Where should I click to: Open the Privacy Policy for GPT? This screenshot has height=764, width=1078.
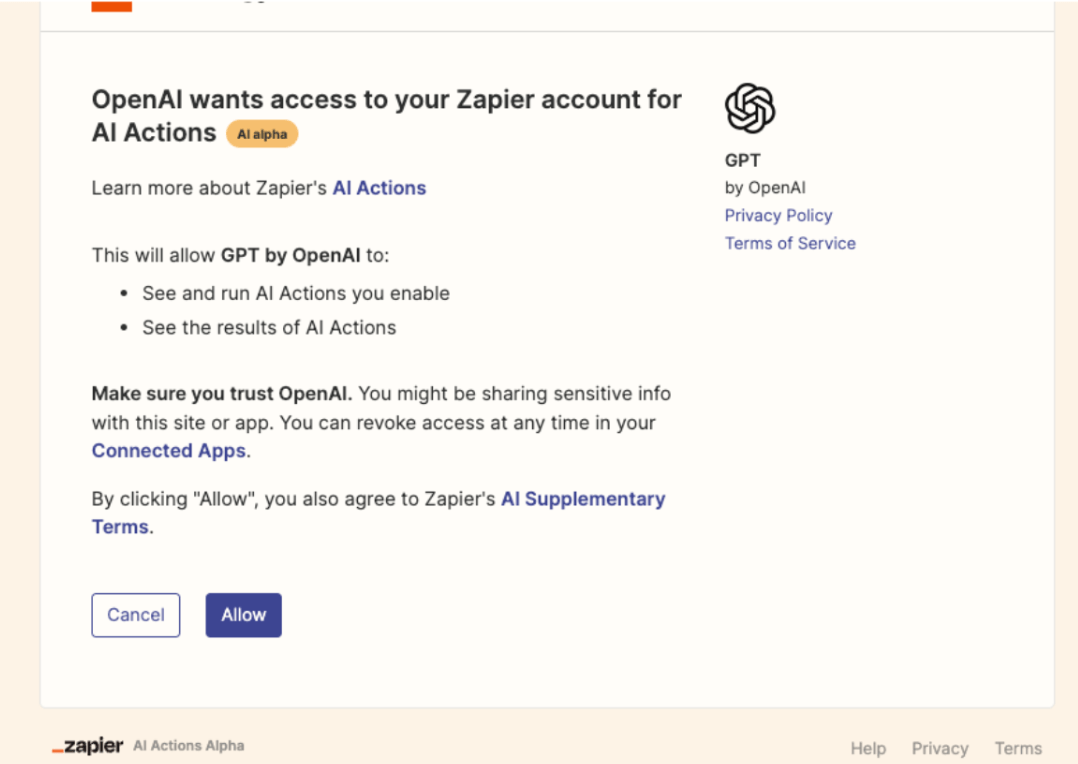pos(778,215)
